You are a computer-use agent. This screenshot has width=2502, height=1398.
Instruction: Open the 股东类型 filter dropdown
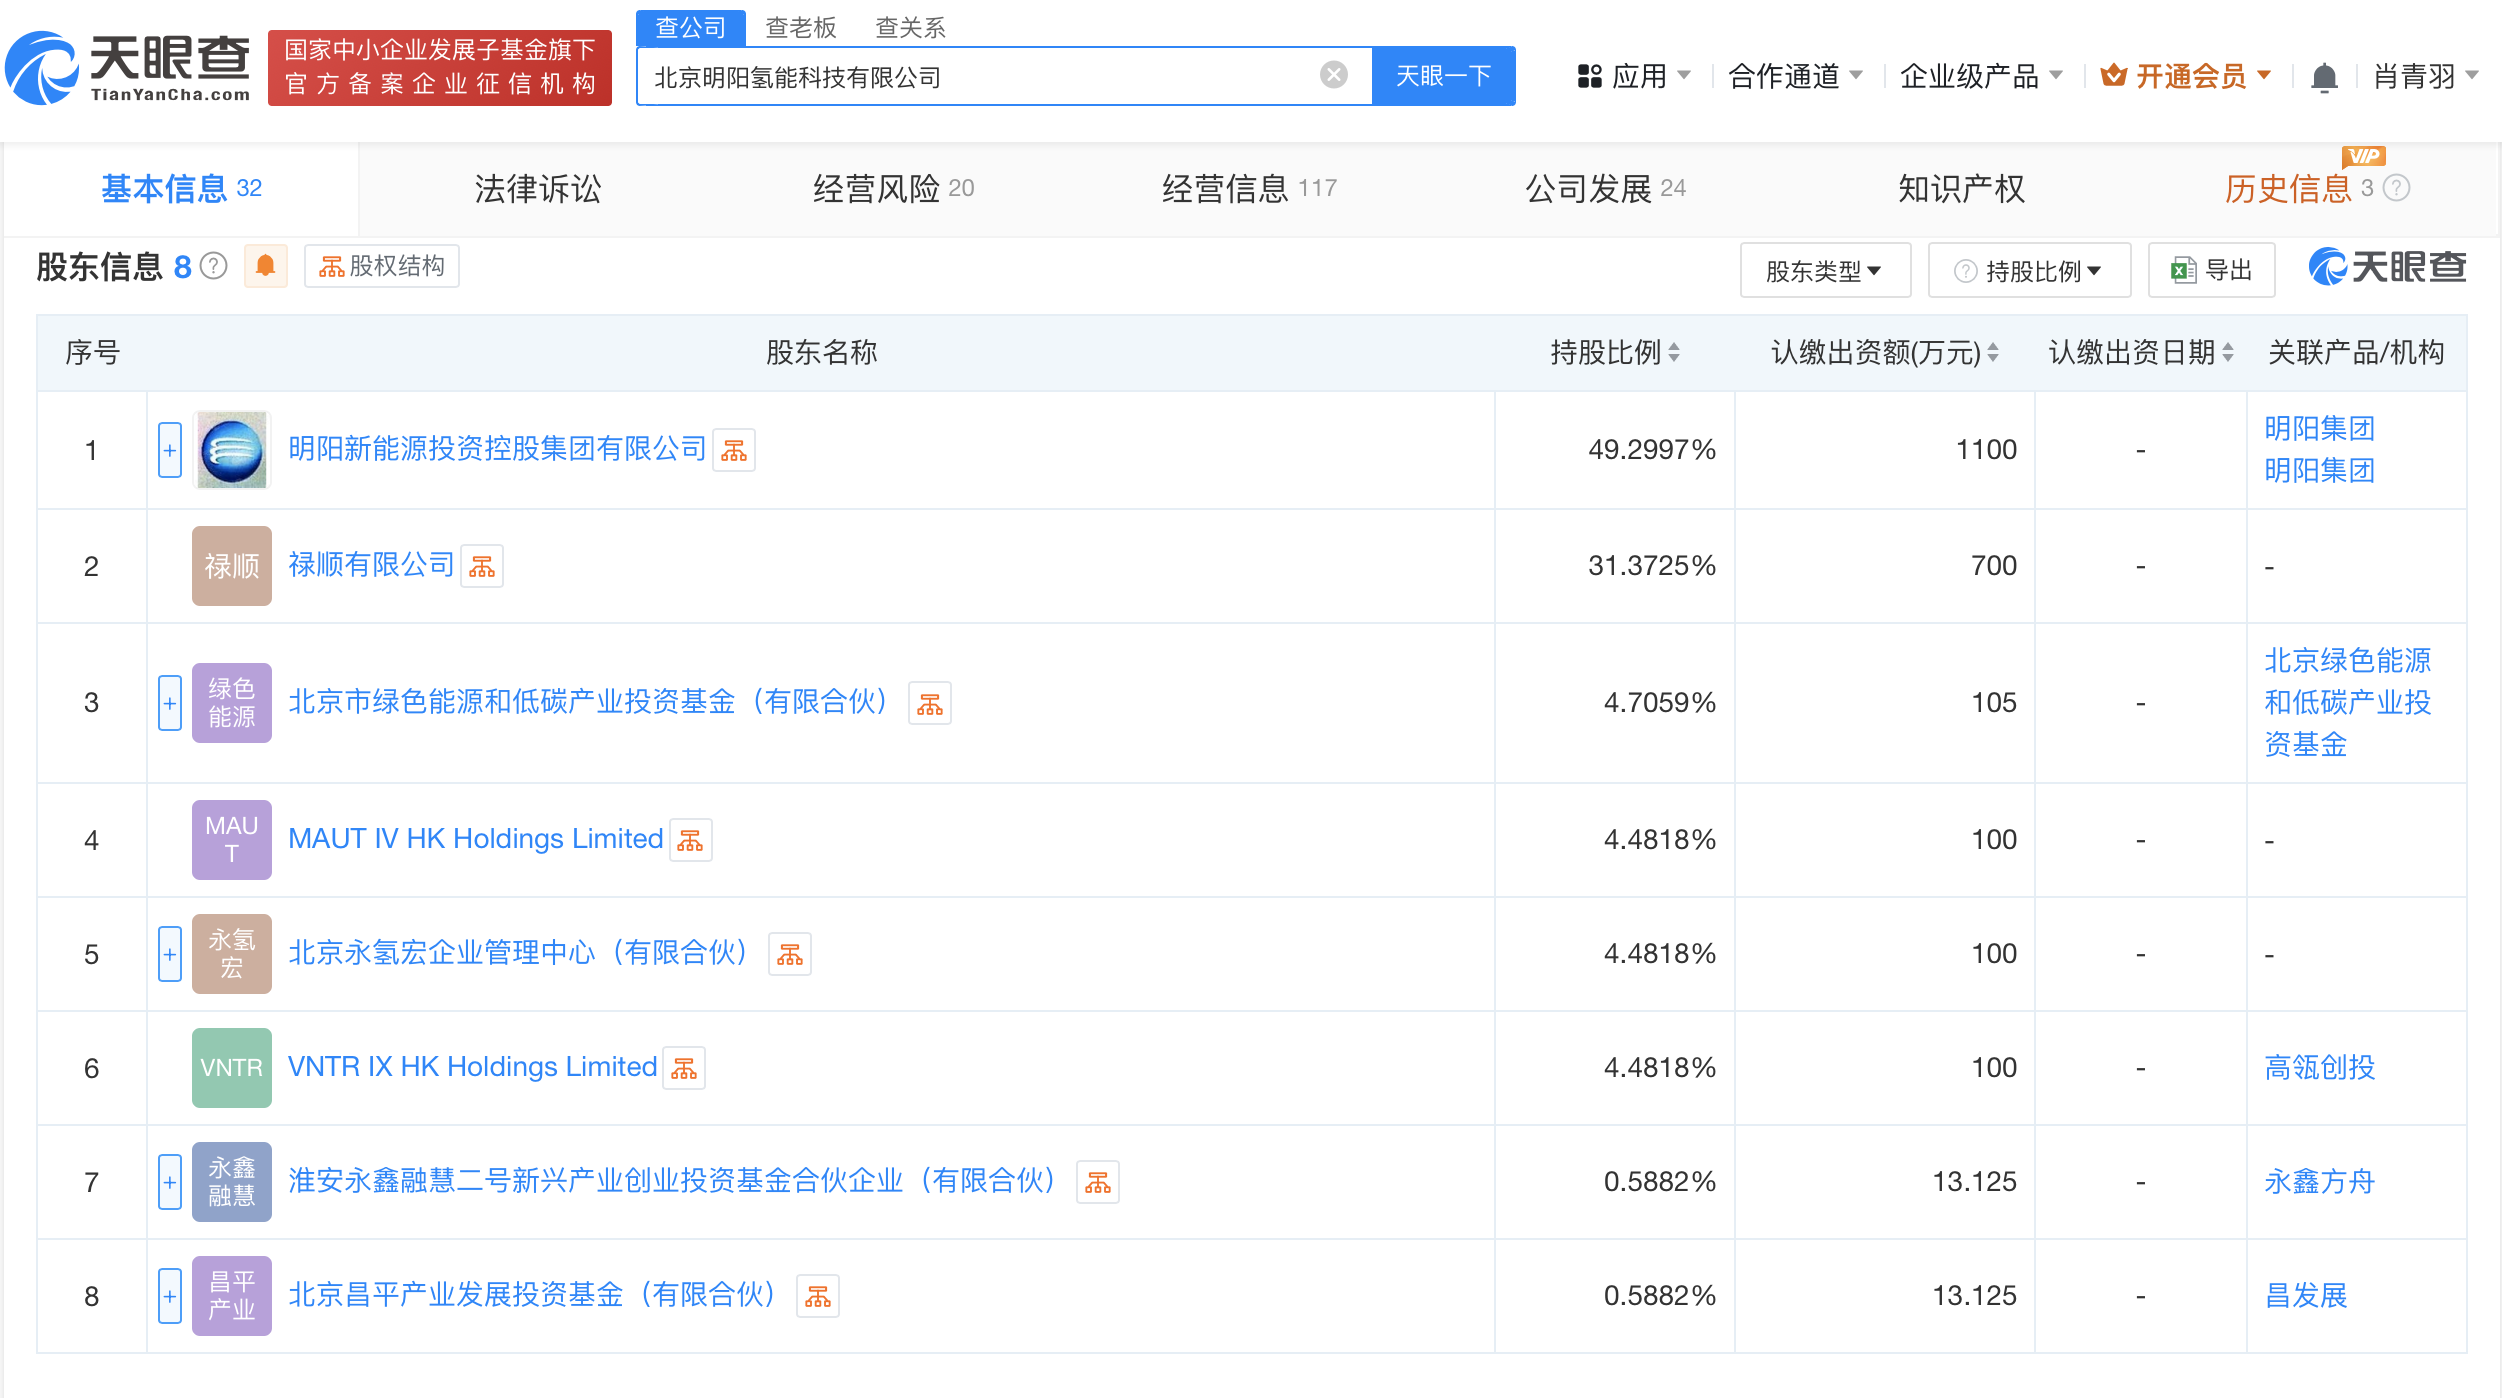pyautogui.click(x=1824, y=271)
